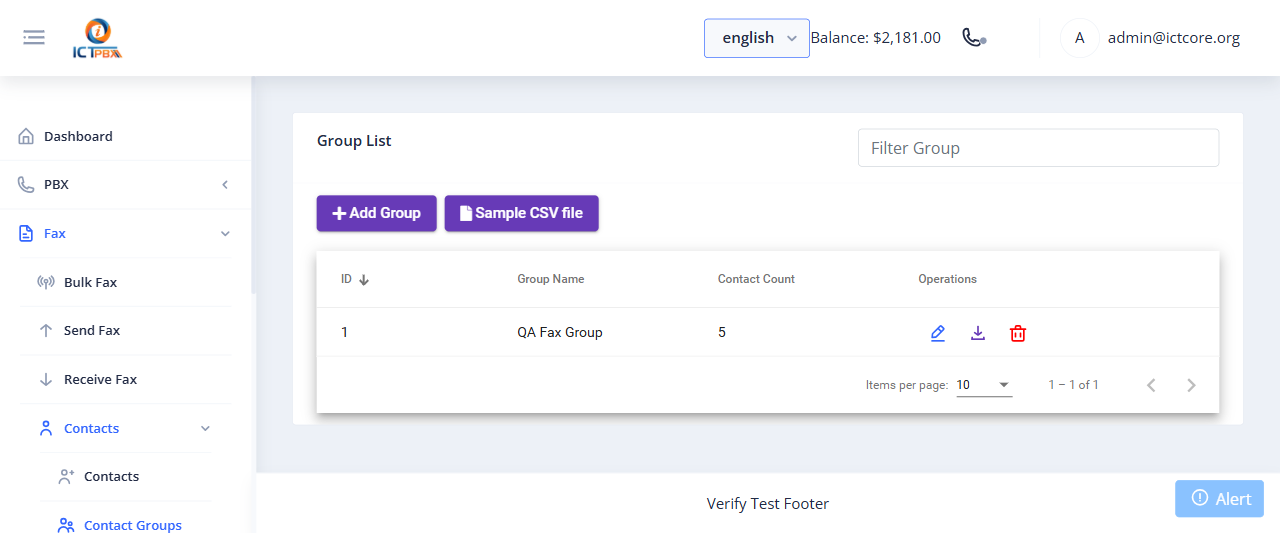
Task: Click the ICTPBX logo
Action: coord(97,39)
